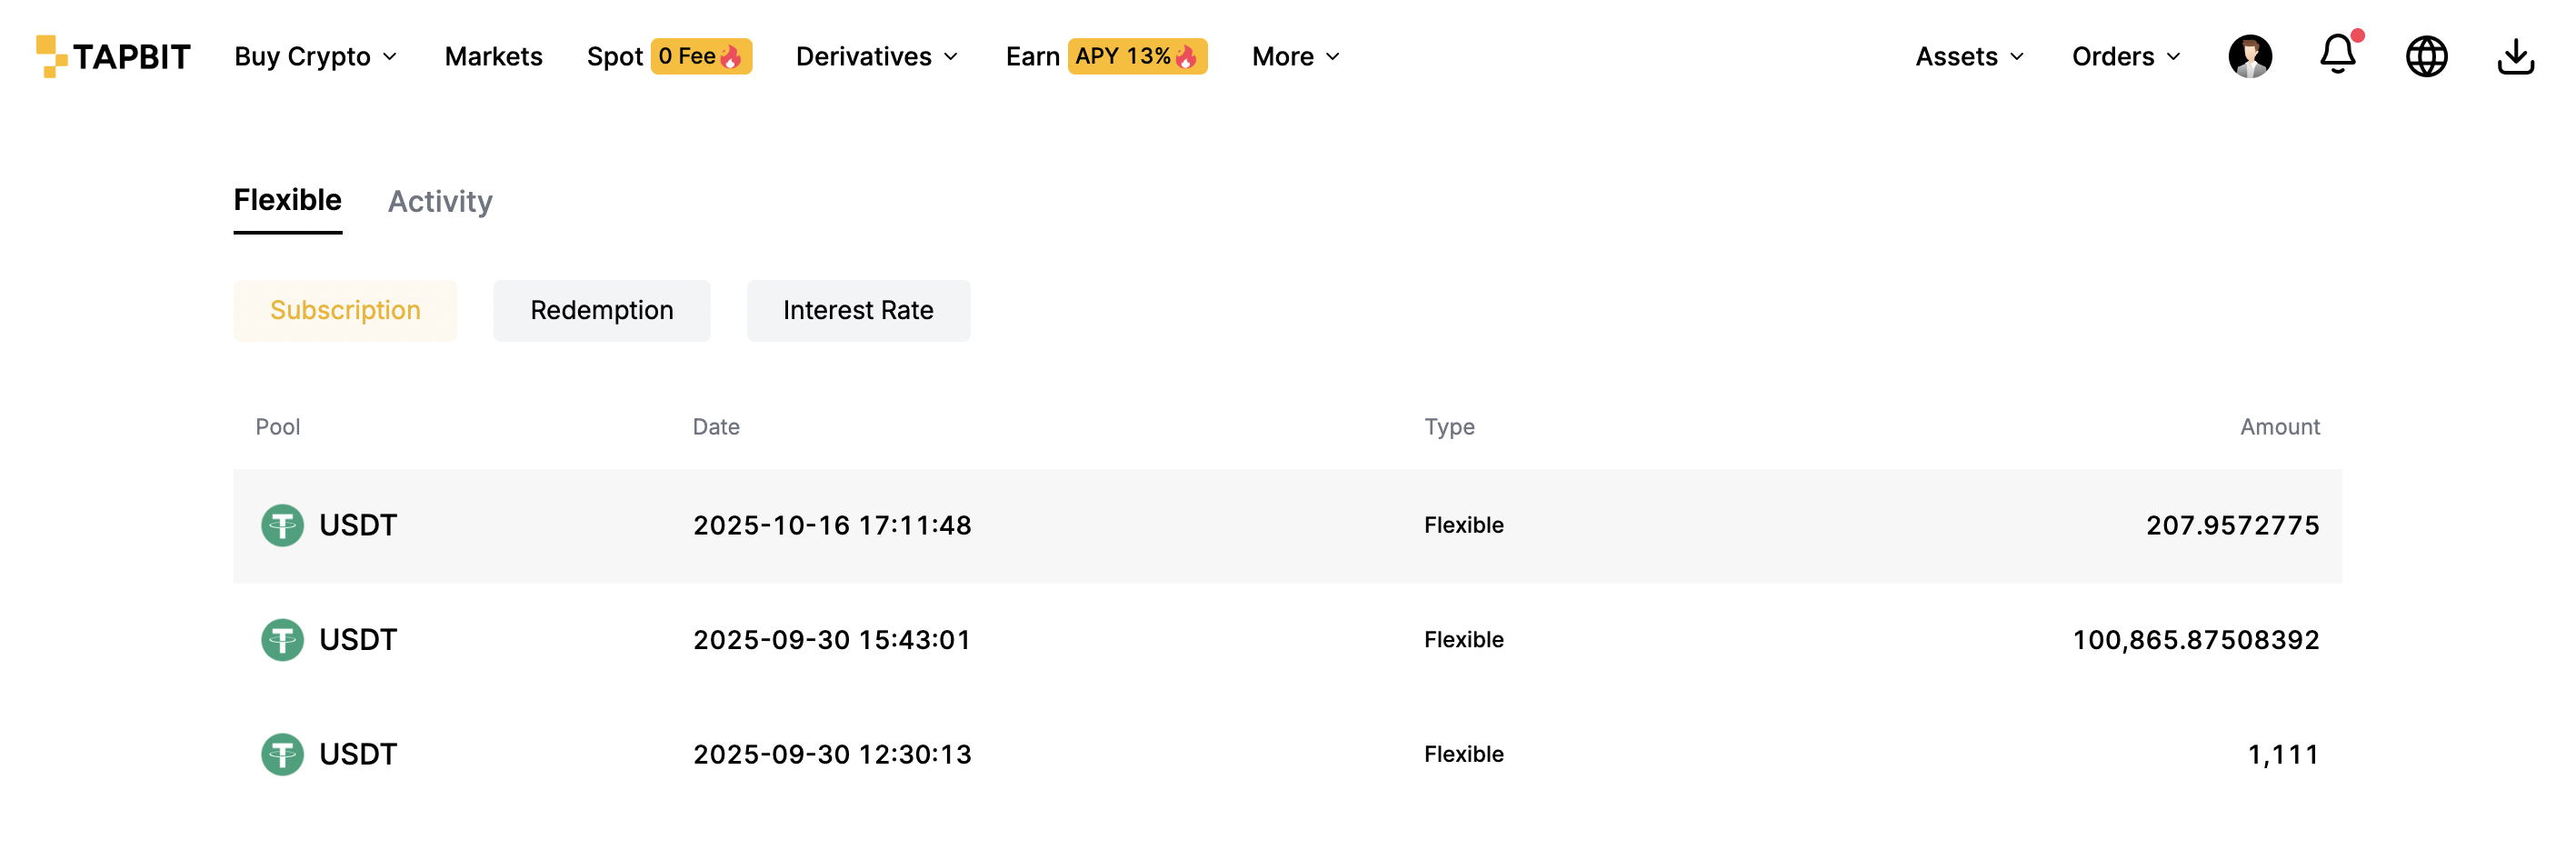Image resolution: width=2576 pixels, height=860 pixels.
Task: Select the Flexible tab
Action: (x=288, y=200)
